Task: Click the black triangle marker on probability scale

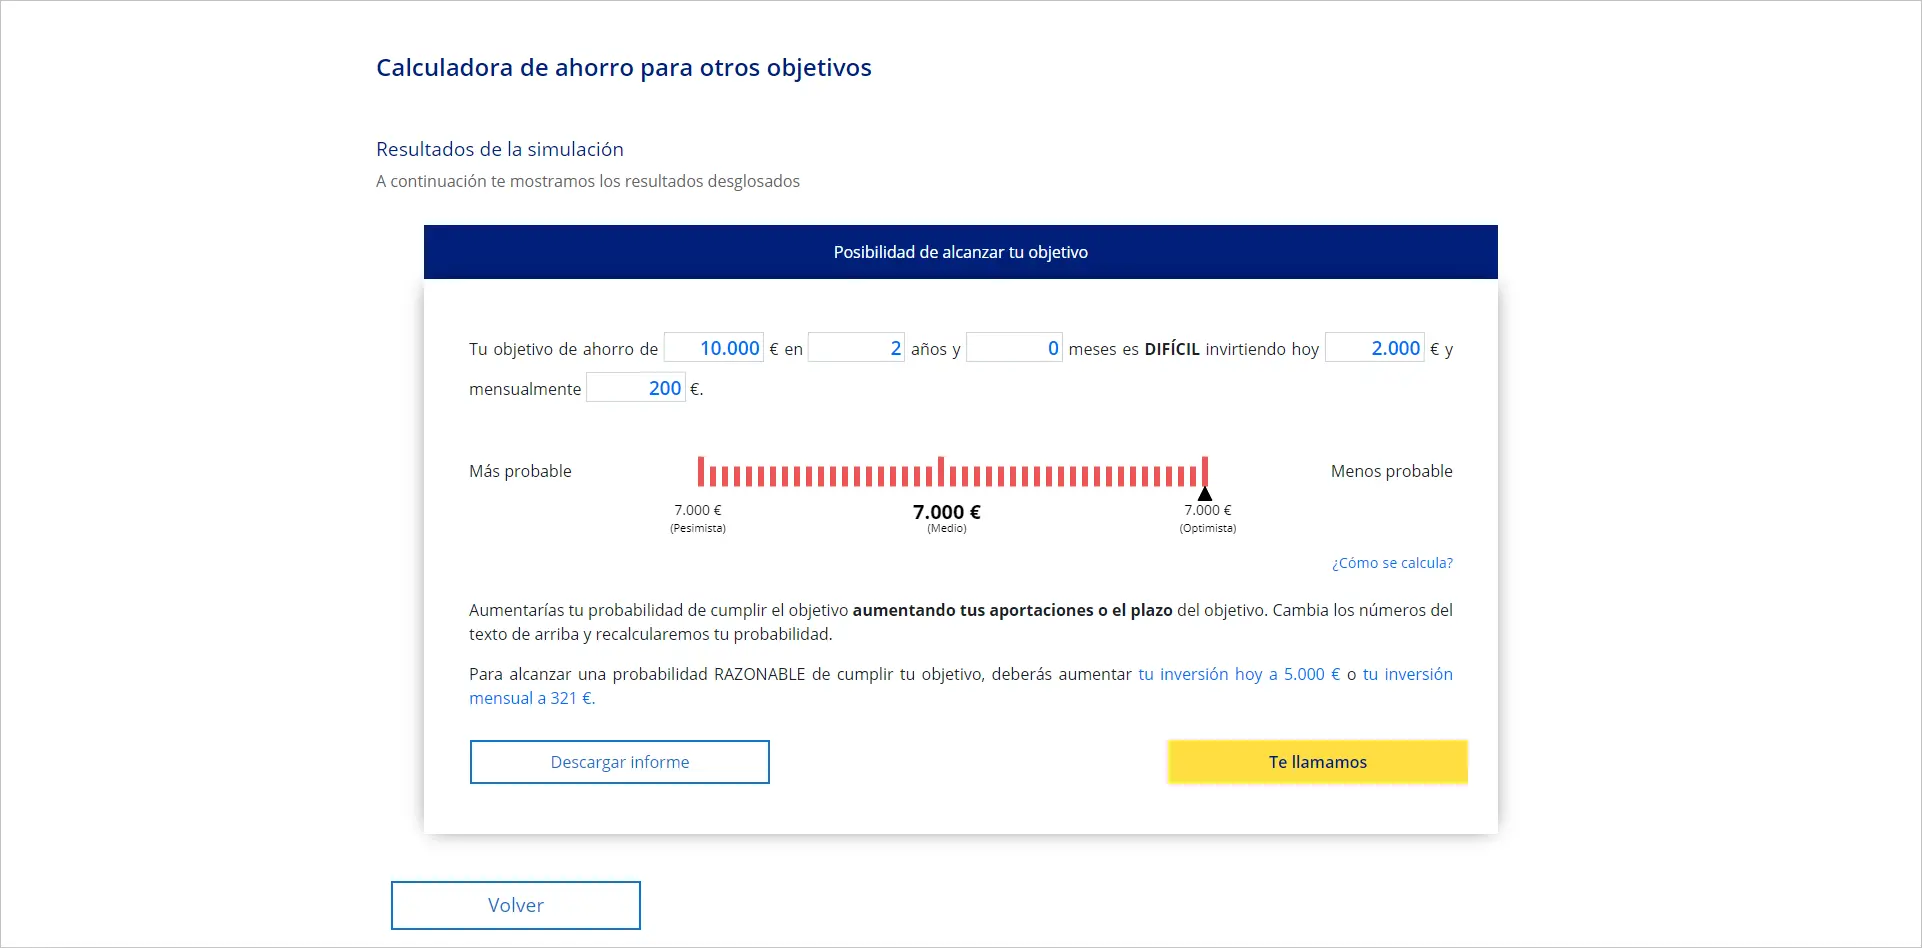Action: coord(1205,494)
